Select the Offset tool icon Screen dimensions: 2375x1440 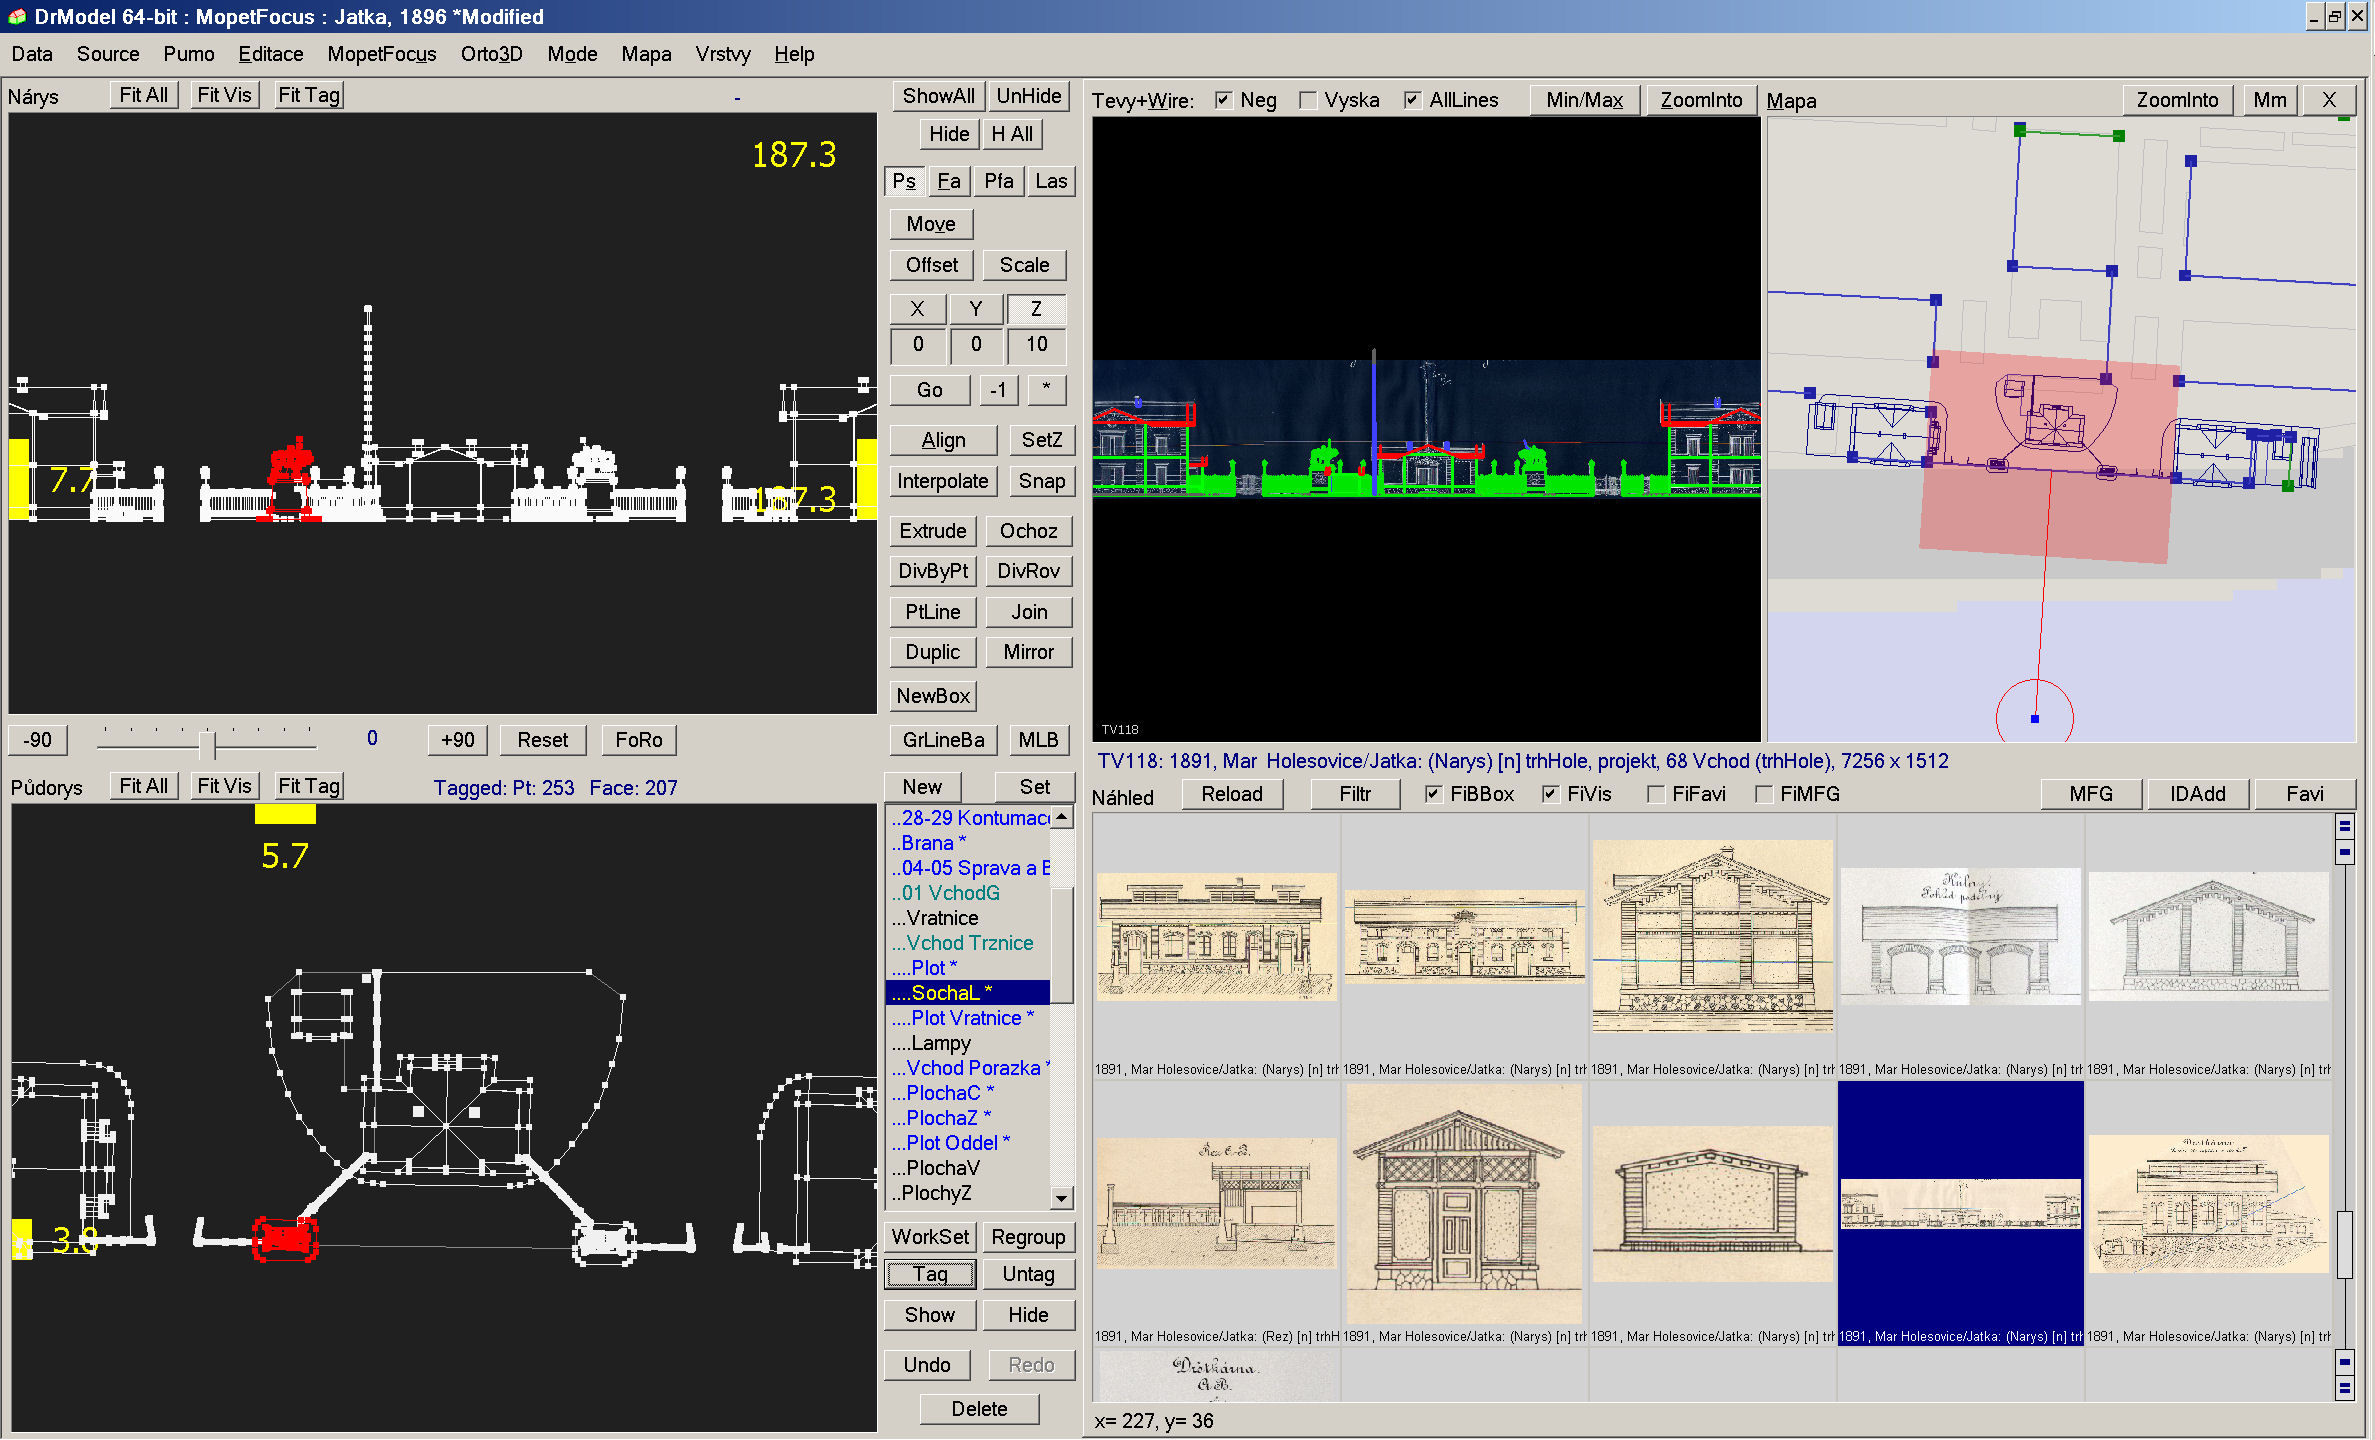933,265
